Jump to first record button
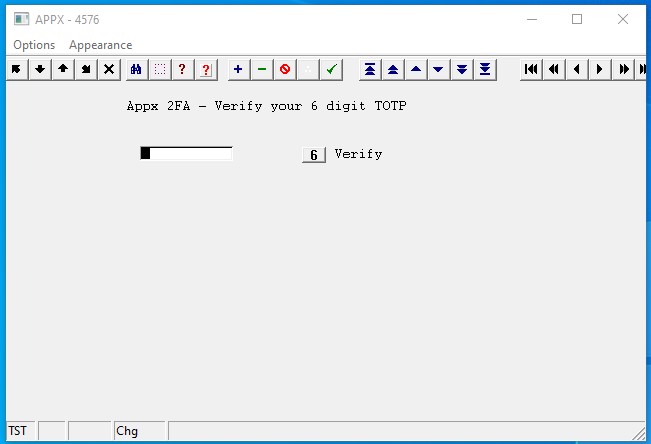This screenshot has width=651, height=444. tap(531, 69)
